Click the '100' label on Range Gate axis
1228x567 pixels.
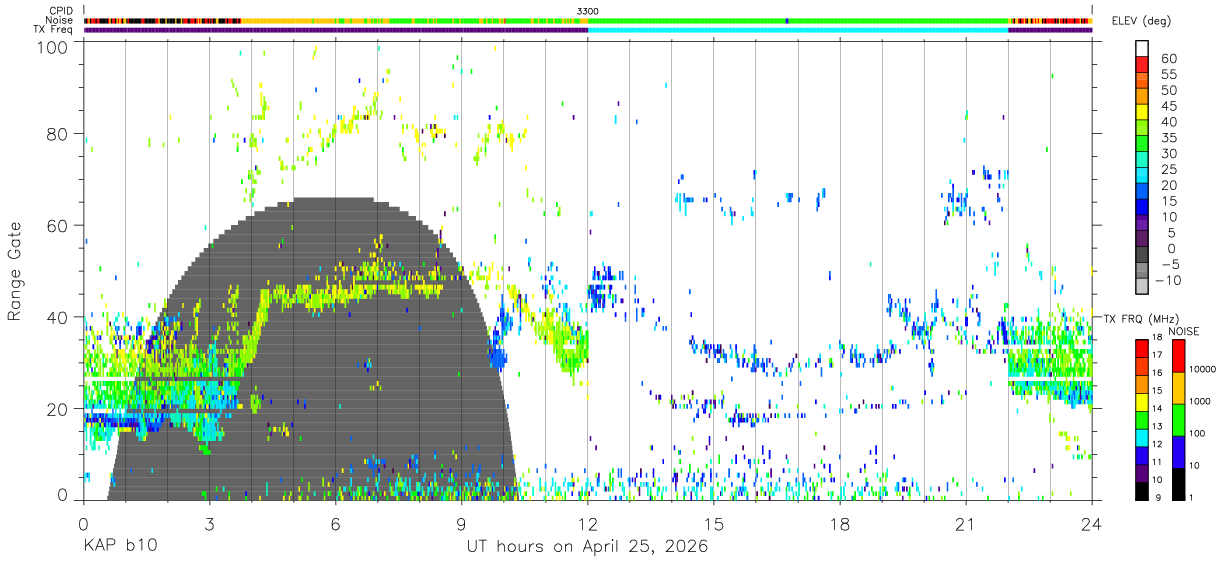(54, 46)
